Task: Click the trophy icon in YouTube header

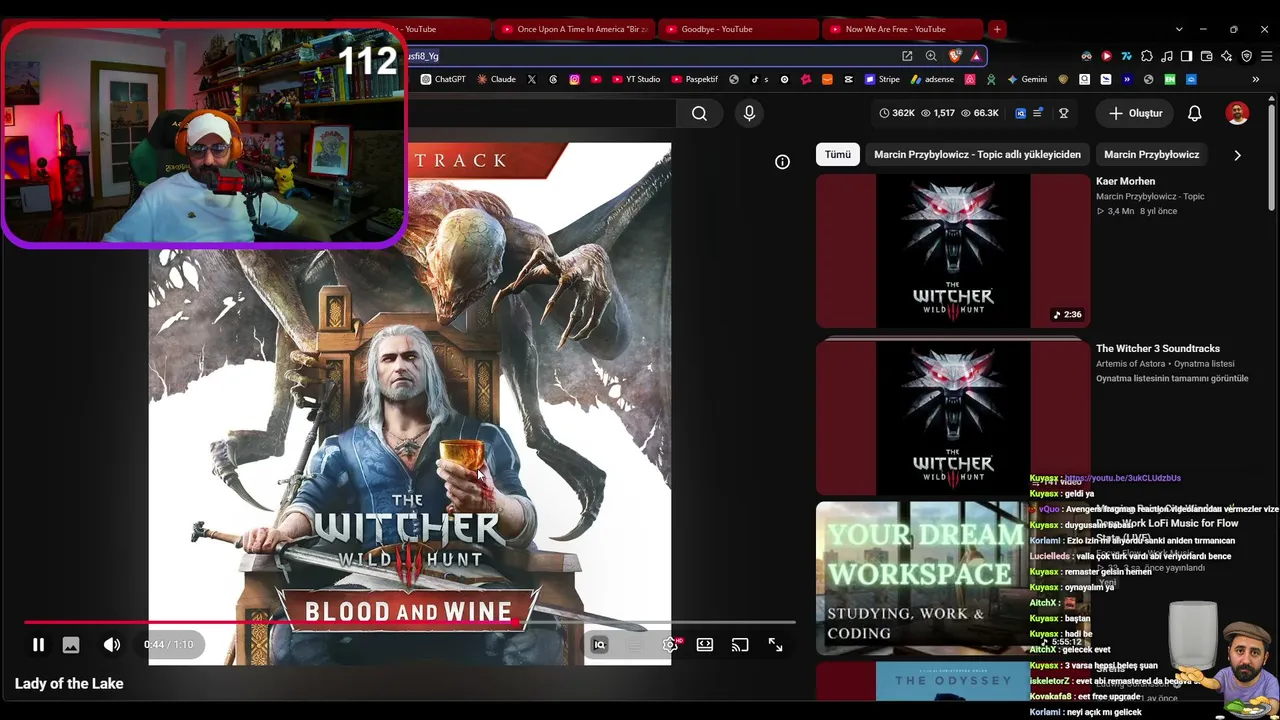Action: pos(1064,113)
